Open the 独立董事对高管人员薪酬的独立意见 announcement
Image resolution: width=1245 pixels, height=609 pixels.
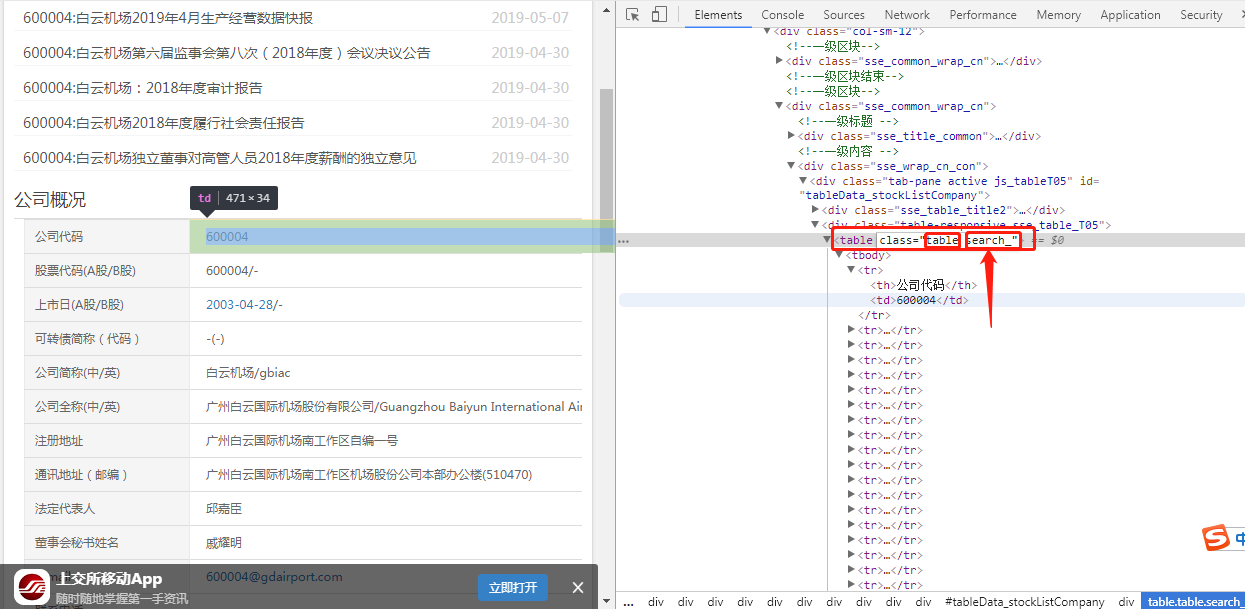(220, 158)
